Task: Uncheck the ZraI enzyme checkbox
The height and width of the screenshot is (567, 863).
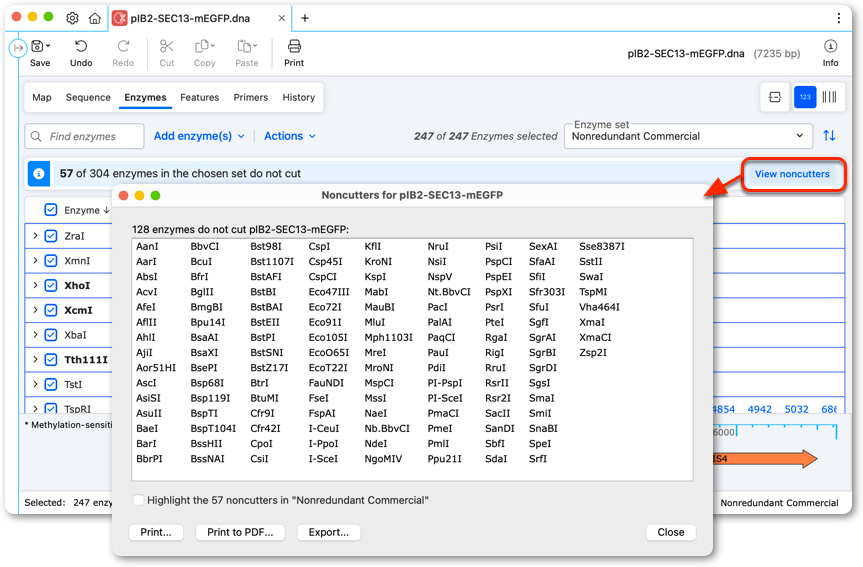Action: click(x=51, y=236)
